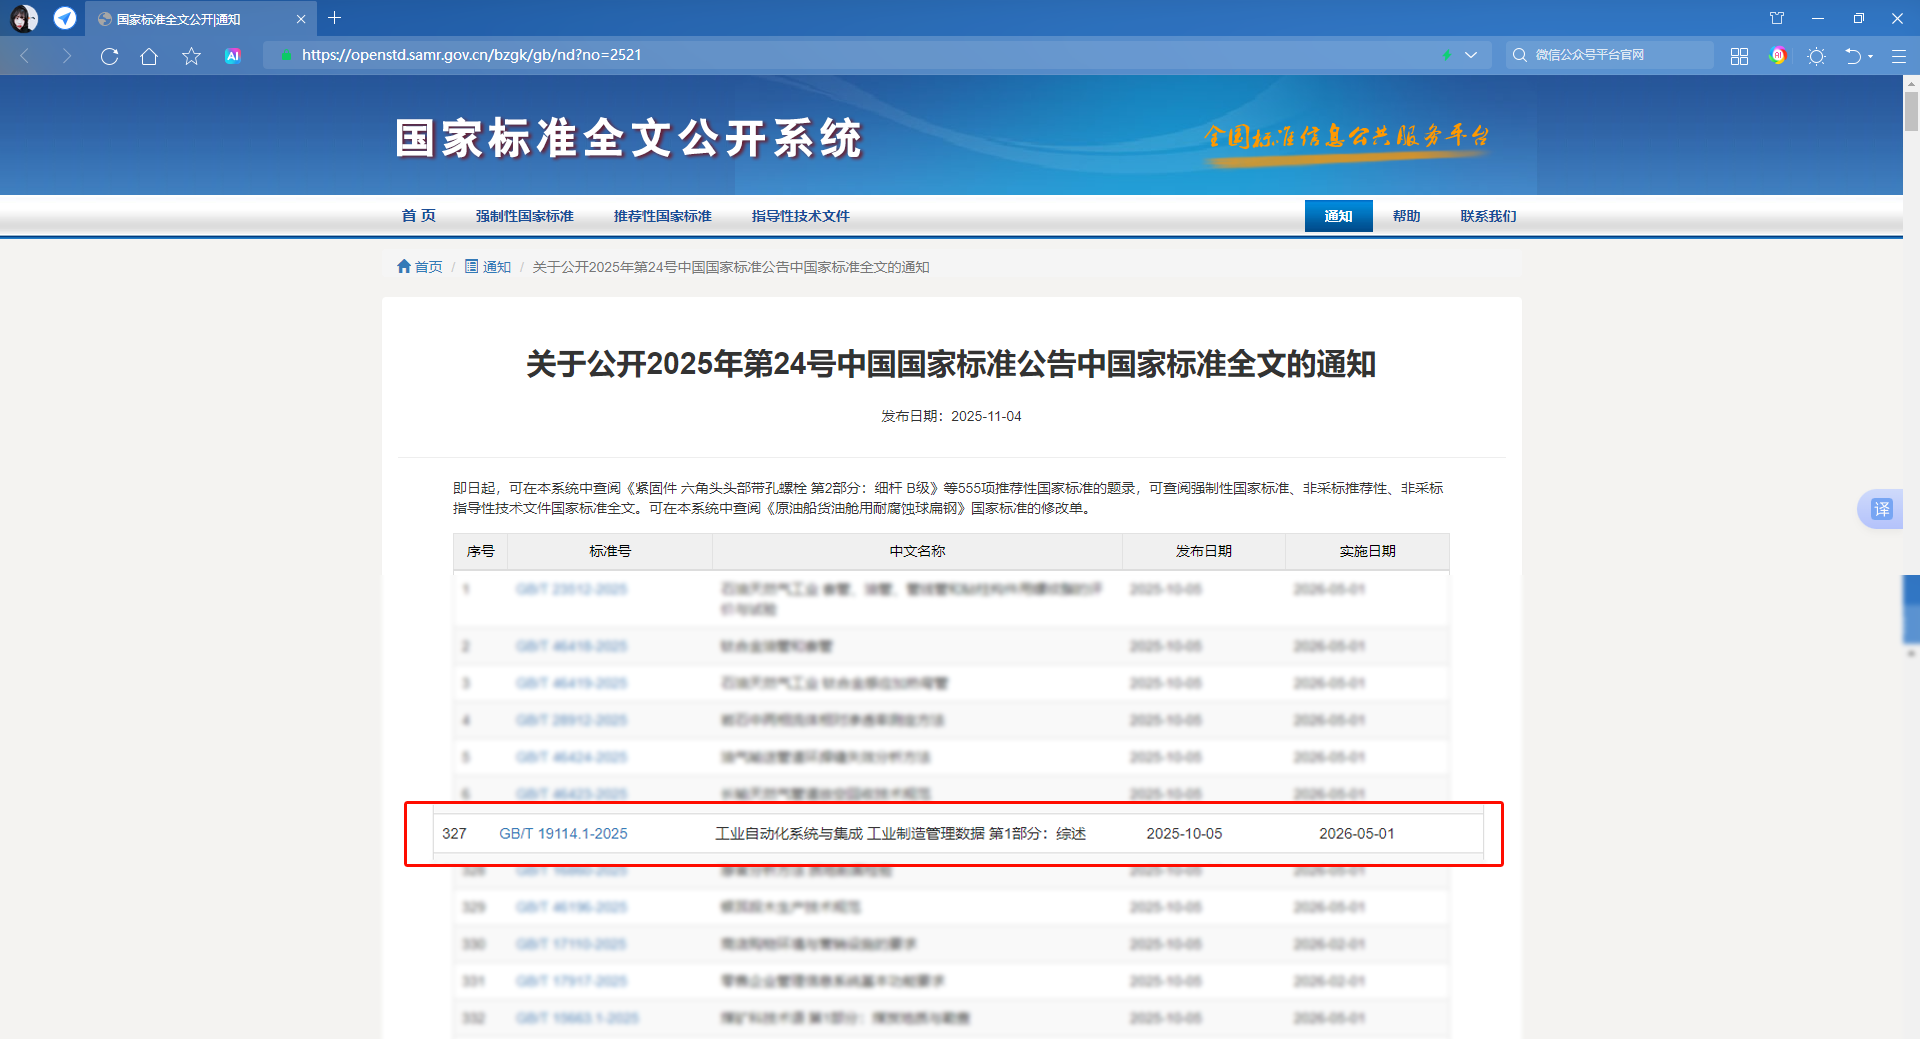Screen dimensions: 1920x1039
Task: Click the 国家标准全文公开系统 site title
Action: point(629,138)
